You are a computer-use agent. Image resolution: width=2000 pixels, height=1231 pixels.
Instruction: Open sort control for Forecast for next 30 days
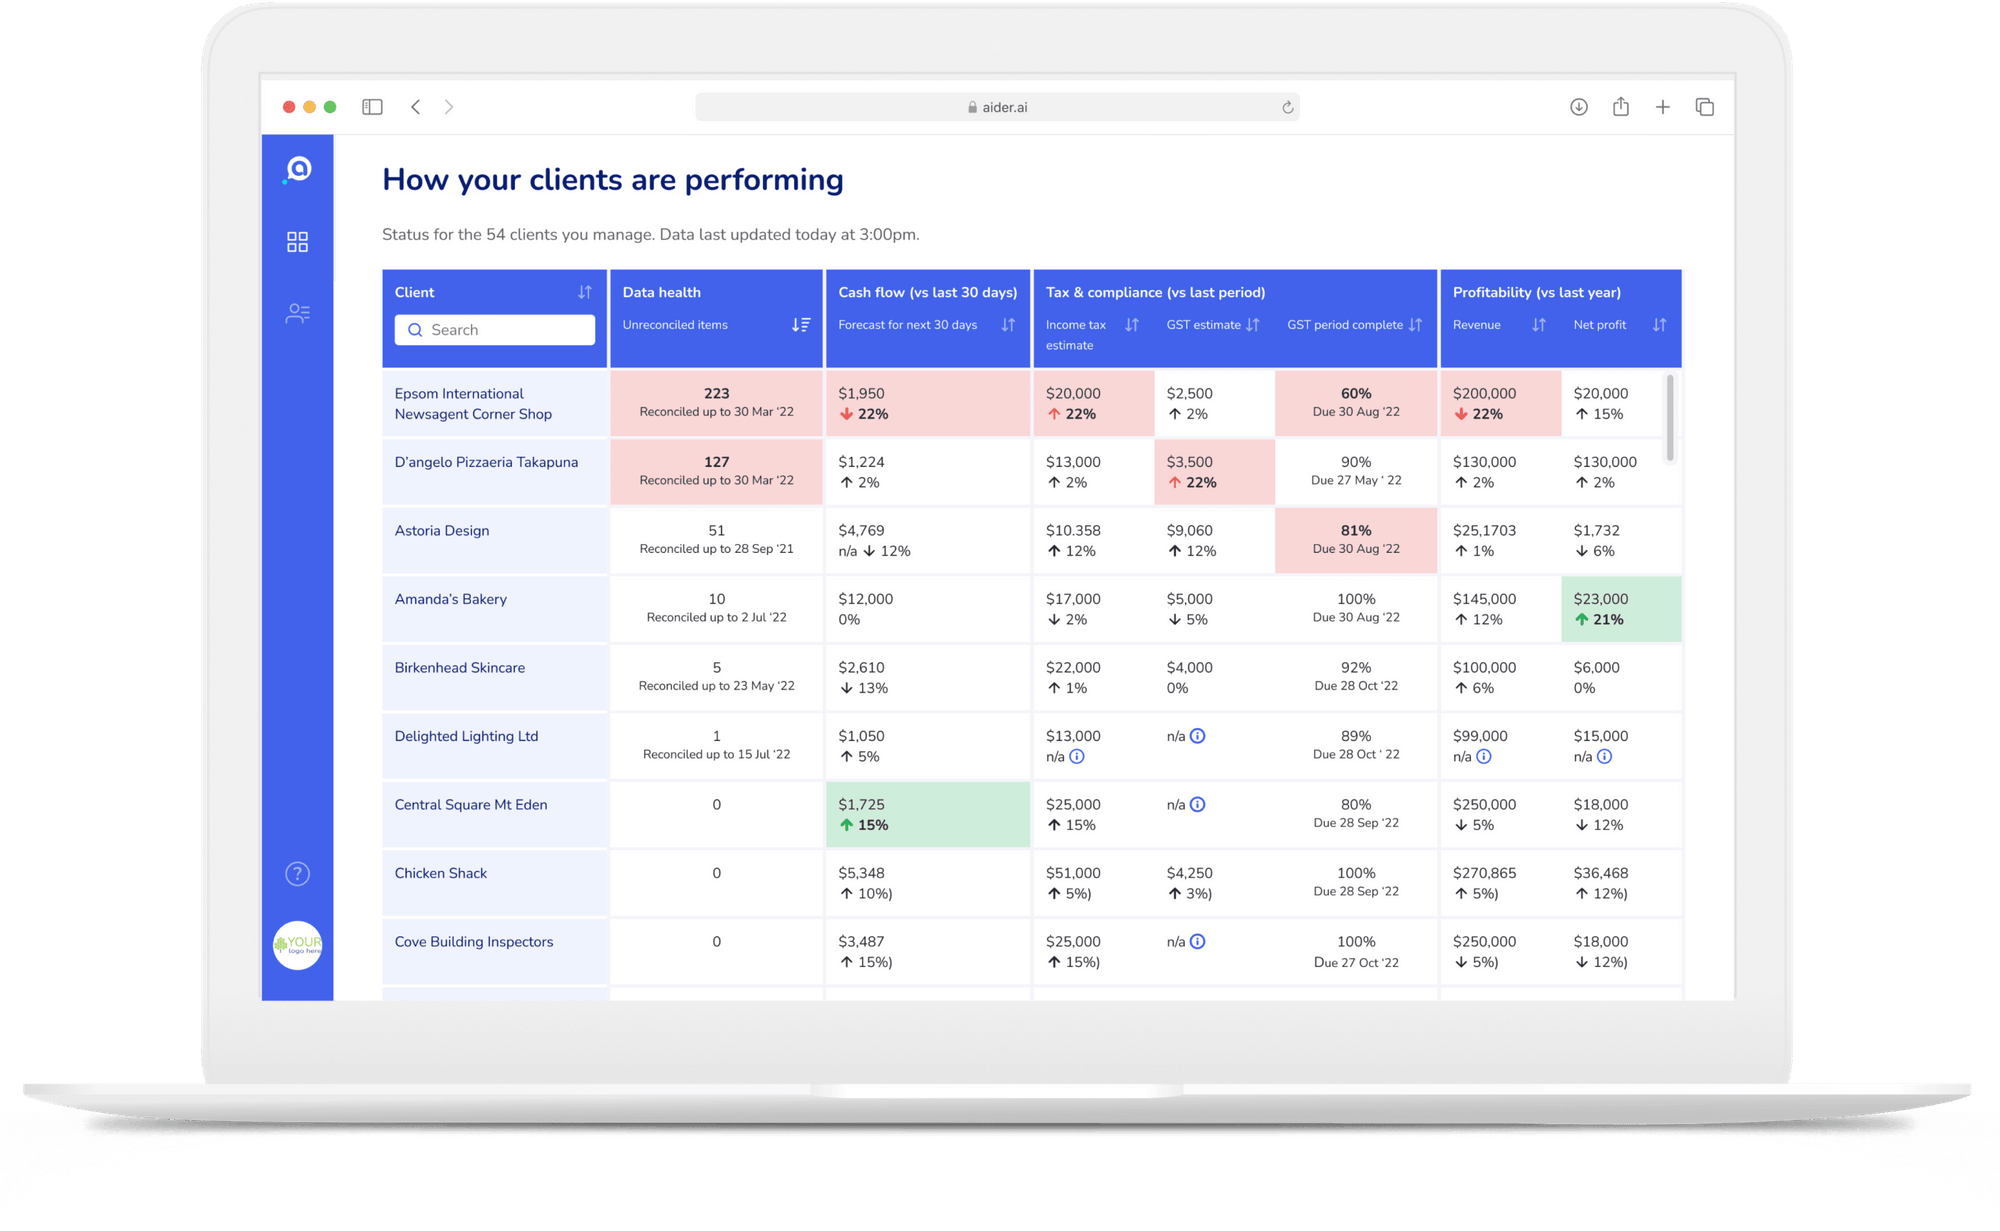click(x=1006, y=324)
